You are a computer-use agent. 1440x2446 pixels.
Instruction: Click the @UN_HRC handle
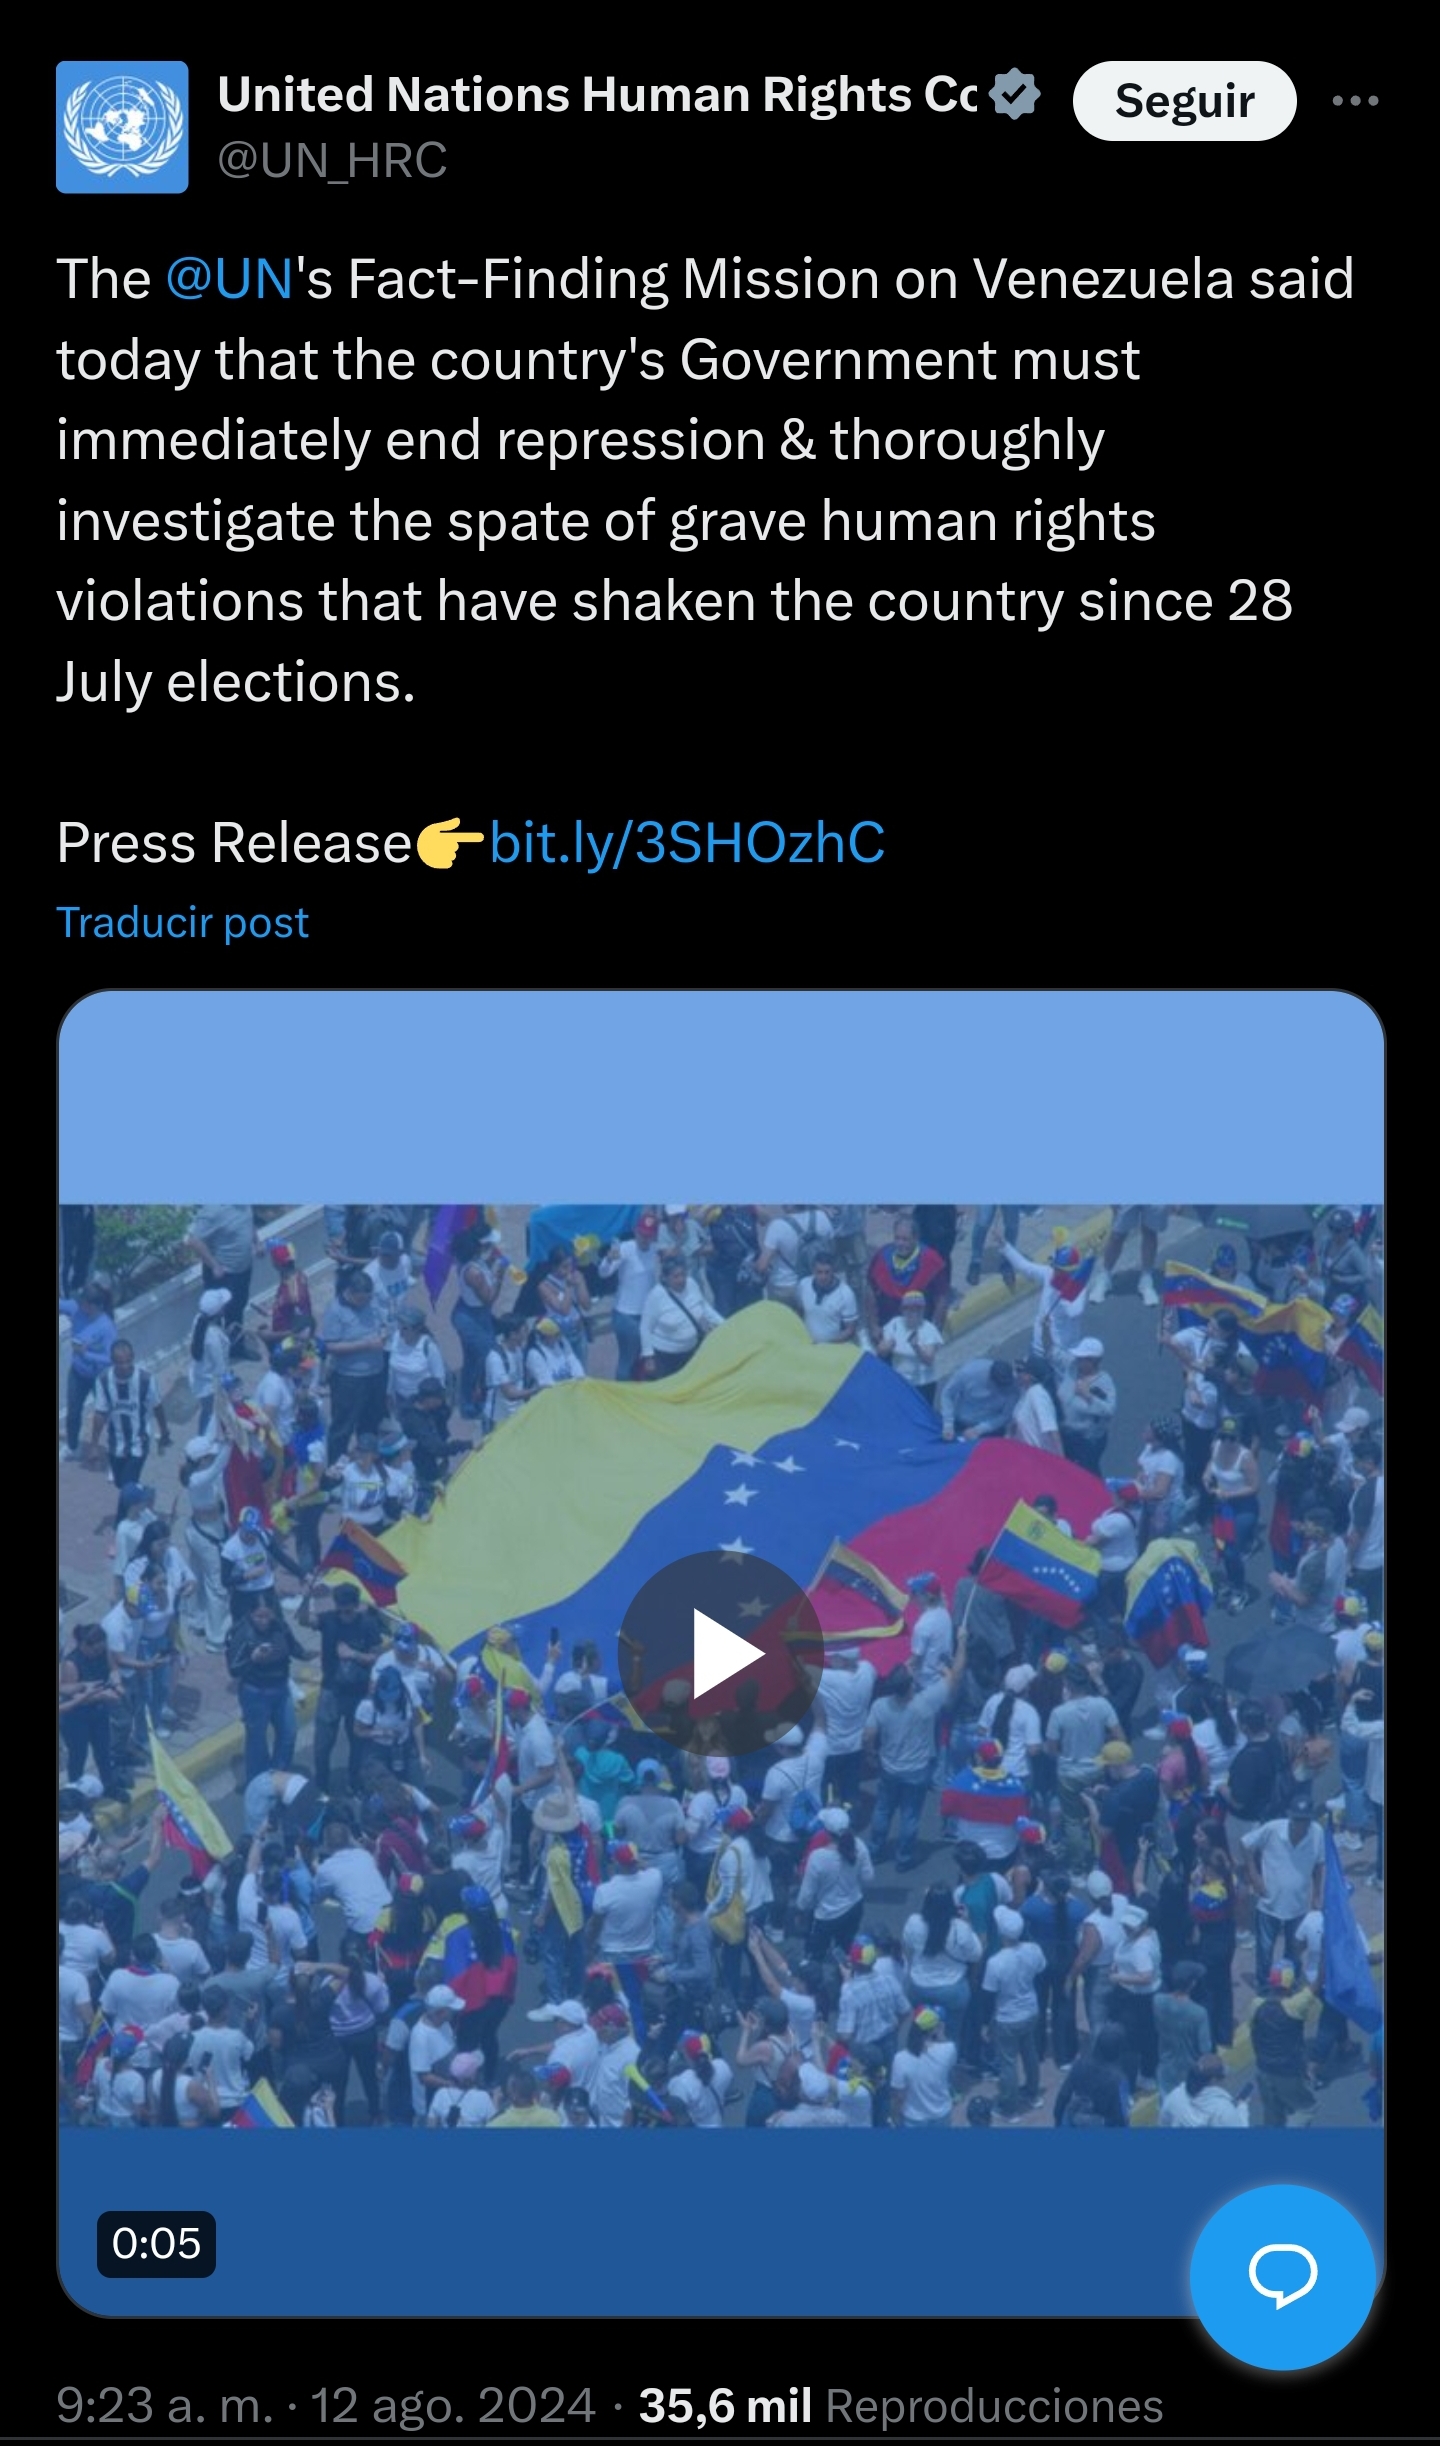coord(332,160)
